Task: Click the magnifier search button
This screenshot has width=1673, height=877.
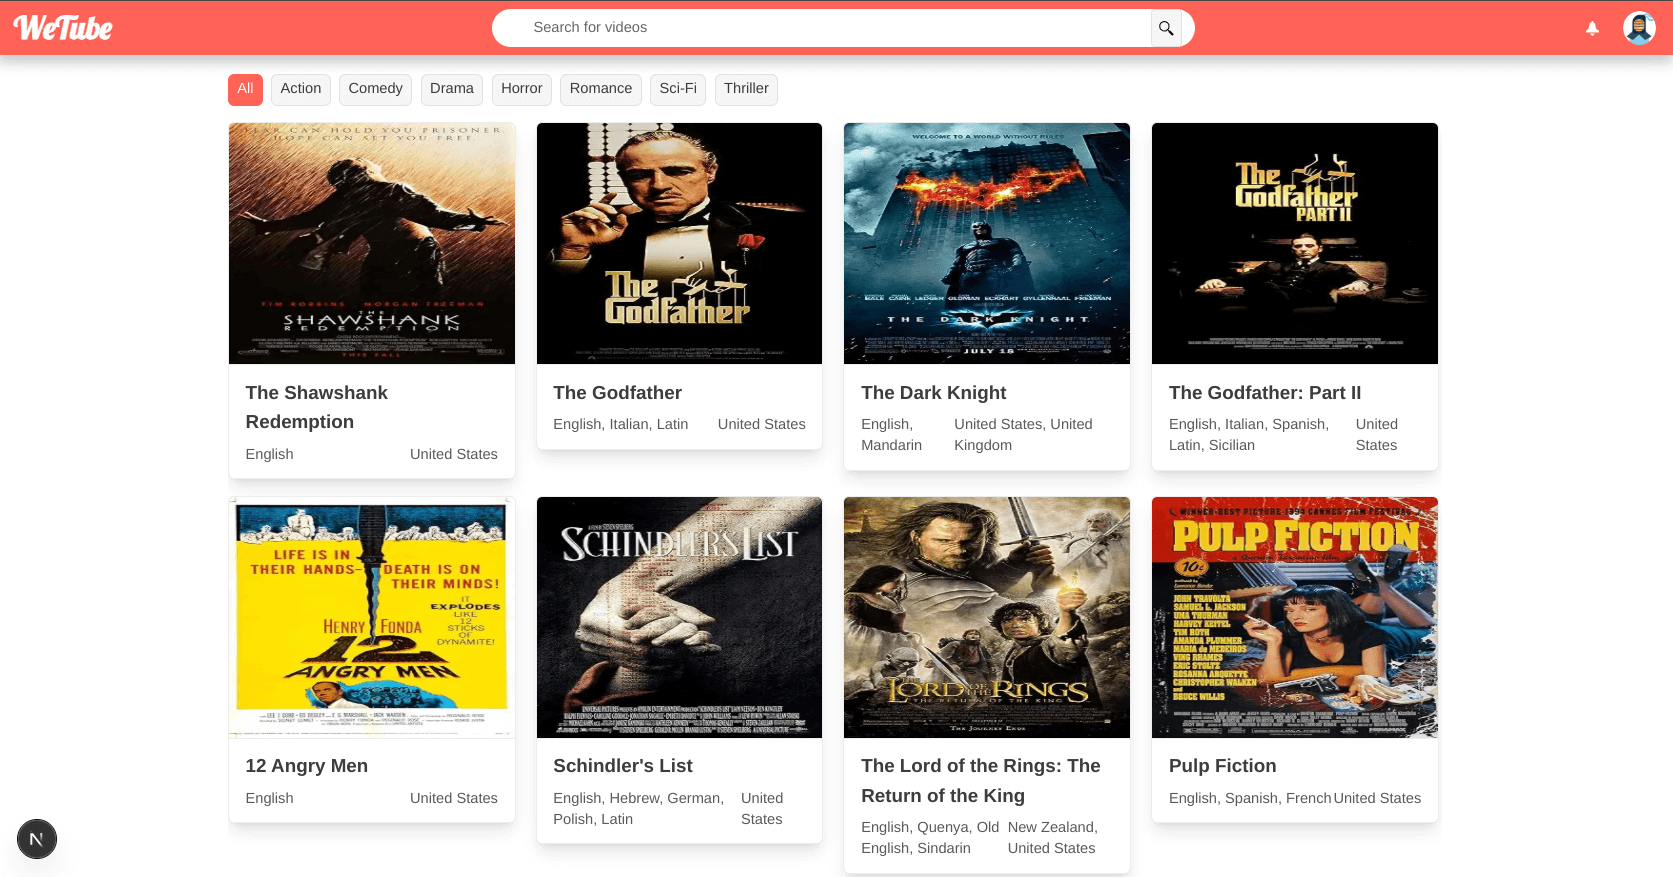Action: coord(1166,28)
